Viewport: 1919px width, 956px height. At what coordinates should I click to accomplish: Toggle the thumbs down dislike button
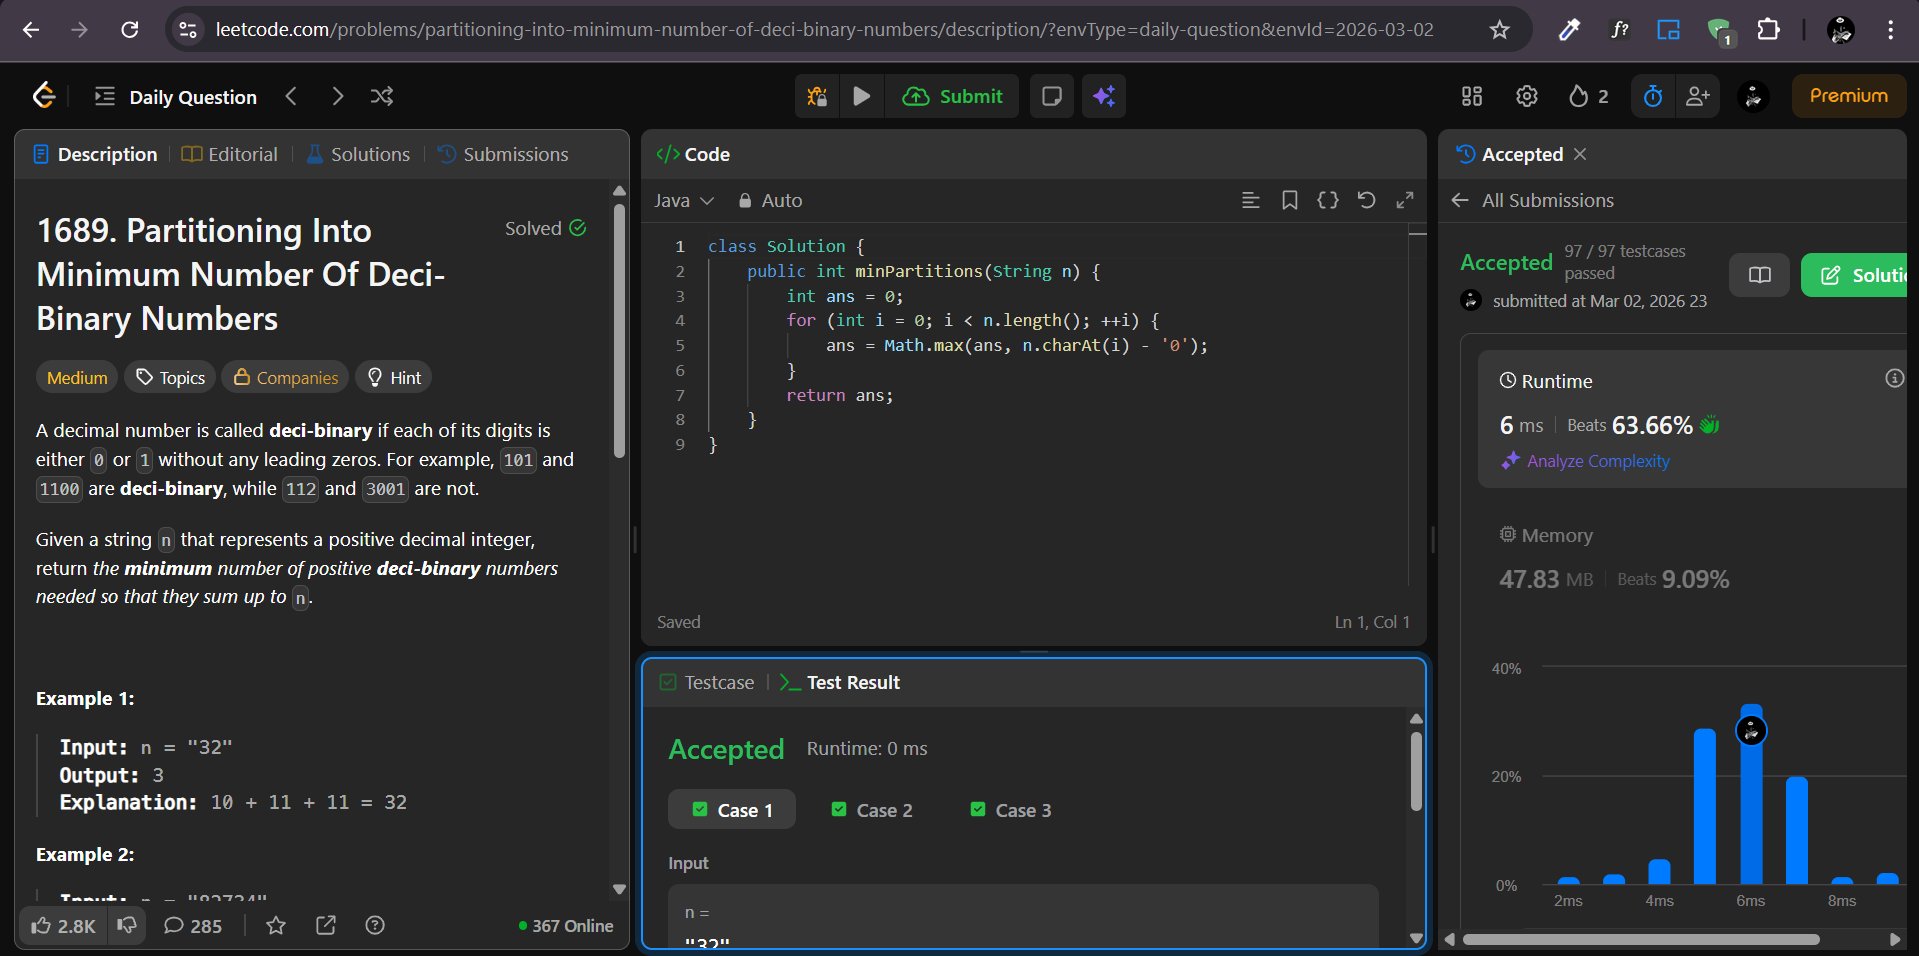pyautogui.click(x=127, y=925)
